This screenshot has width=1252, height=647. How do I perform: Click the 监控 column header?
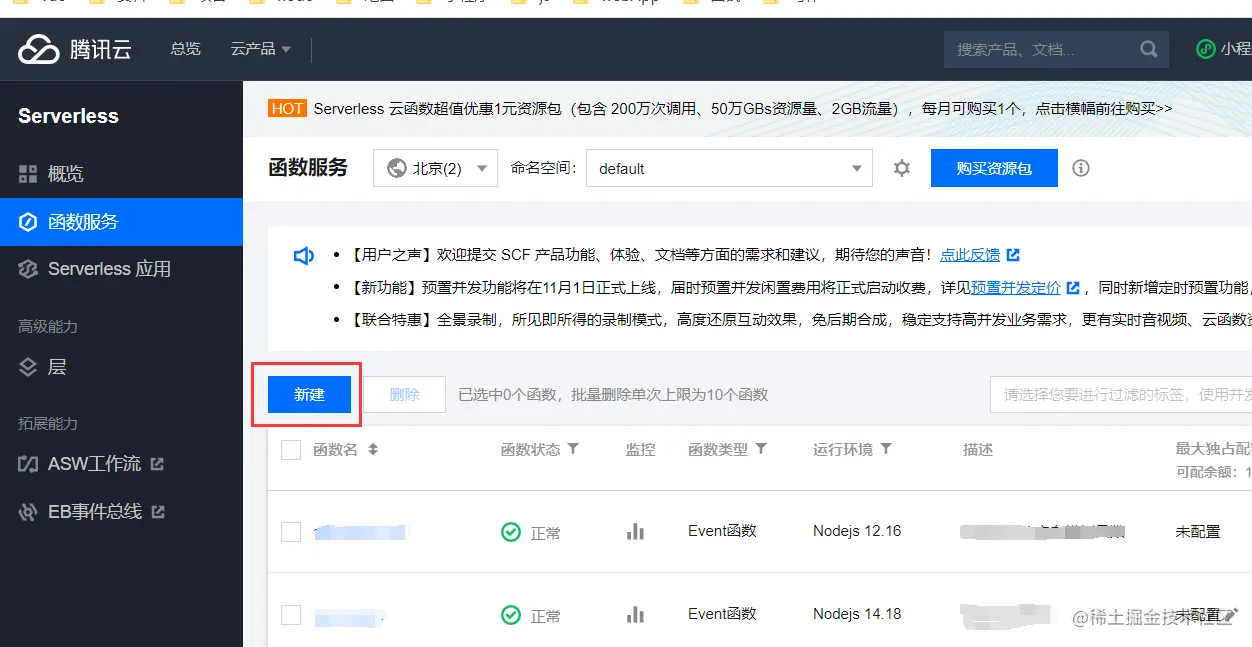[x=640, y=450]
